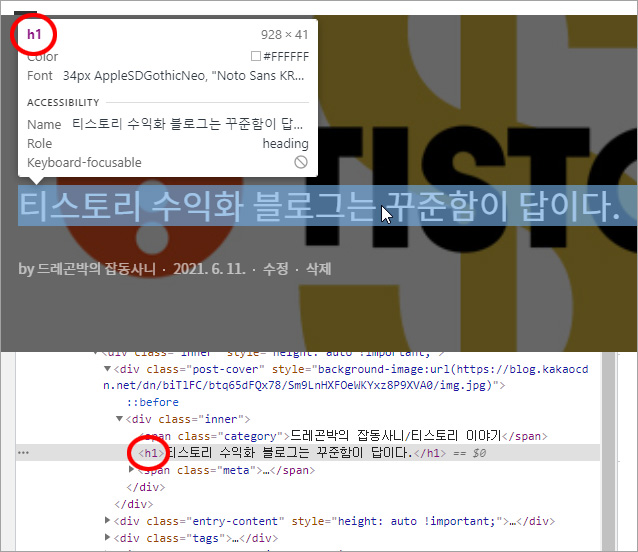This screenshot has height=552, width=638.
Task: Click the Role 'heading' value in tooltip
Action: [x=285, y=143]
